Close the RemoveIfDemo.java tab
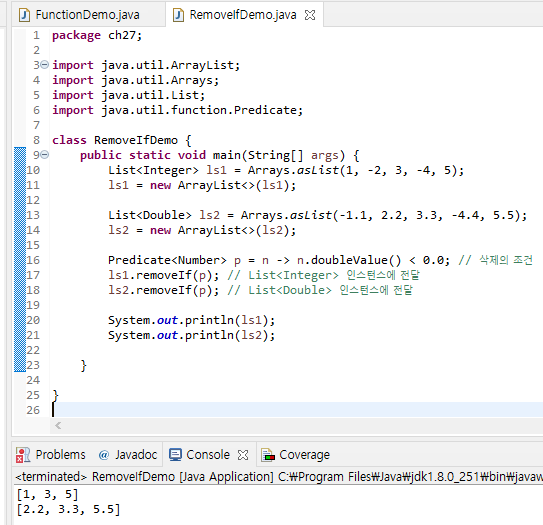This screenshot has width=543, height=525. coord(310,15)
